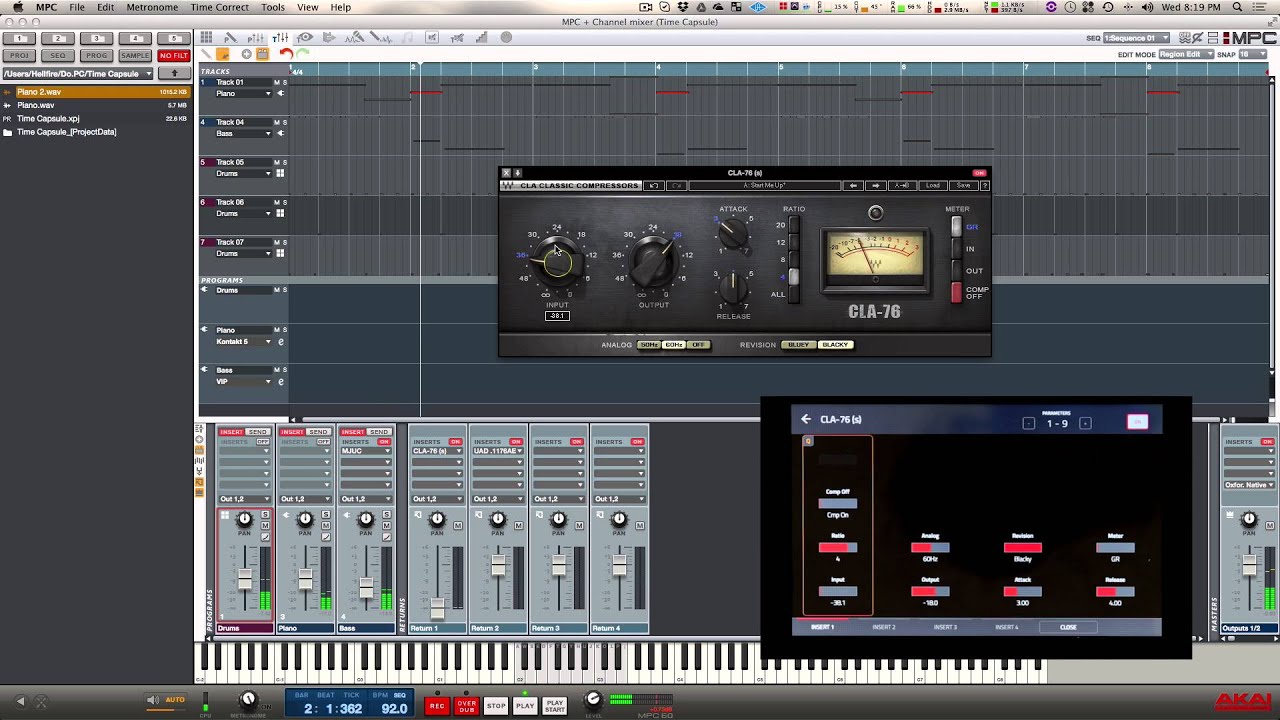Switch to INSERT 2 tab in hardware panel
1280x720 pixels.
[x=884, y=627]
